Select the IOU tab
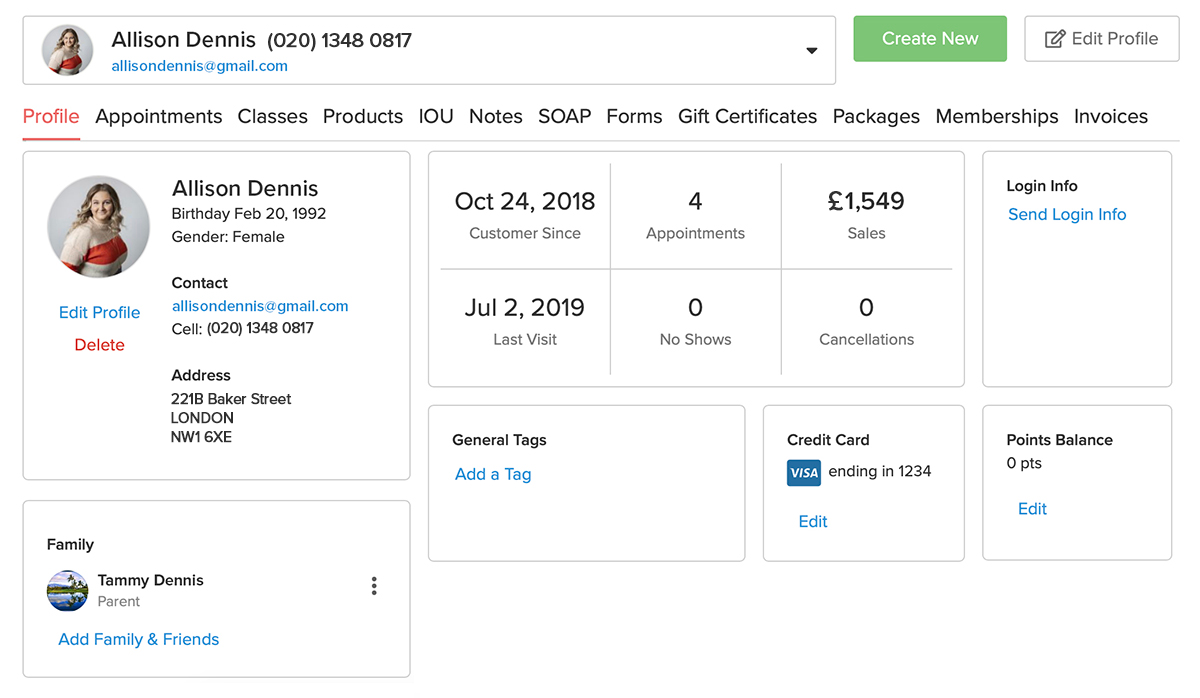Image resolution: width=1200 pixels, height=698 pixels. 436,116
